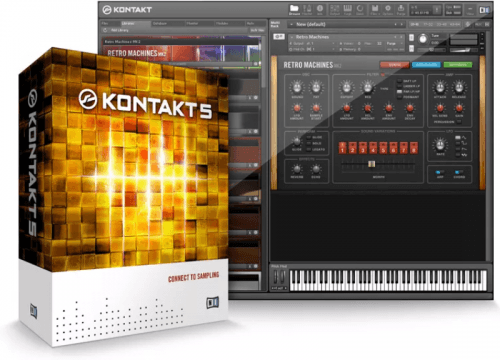Click the Info toolbar icon
Screen dimensions: 500x360
(x=320, y=10)
